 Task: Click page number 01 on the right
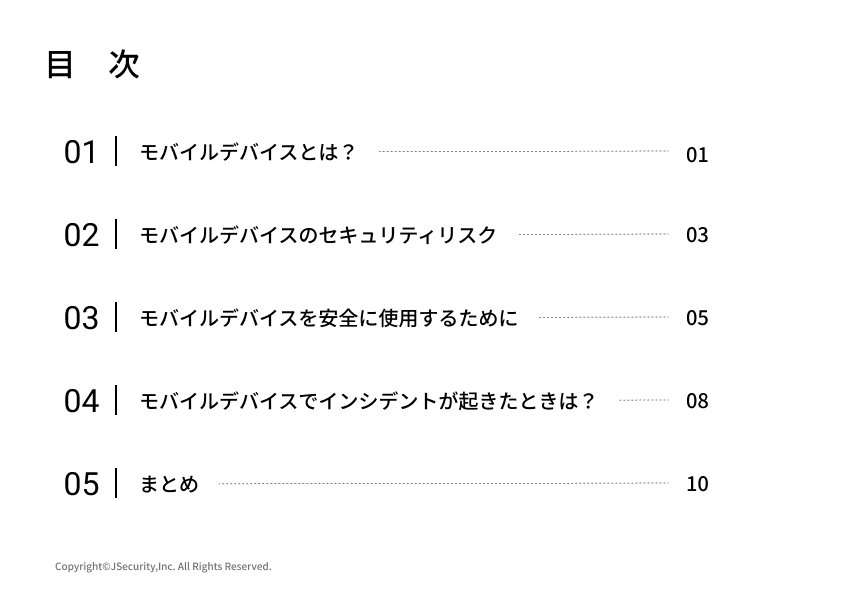point(697,155)
